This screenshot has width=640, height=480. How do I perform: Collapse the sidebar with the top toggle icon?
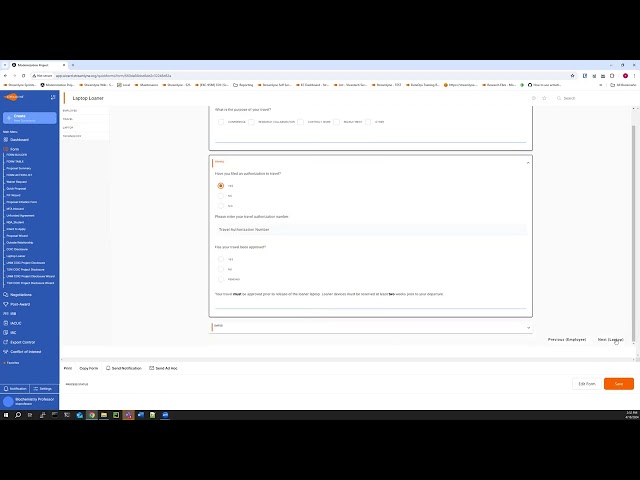click(53, 97)
